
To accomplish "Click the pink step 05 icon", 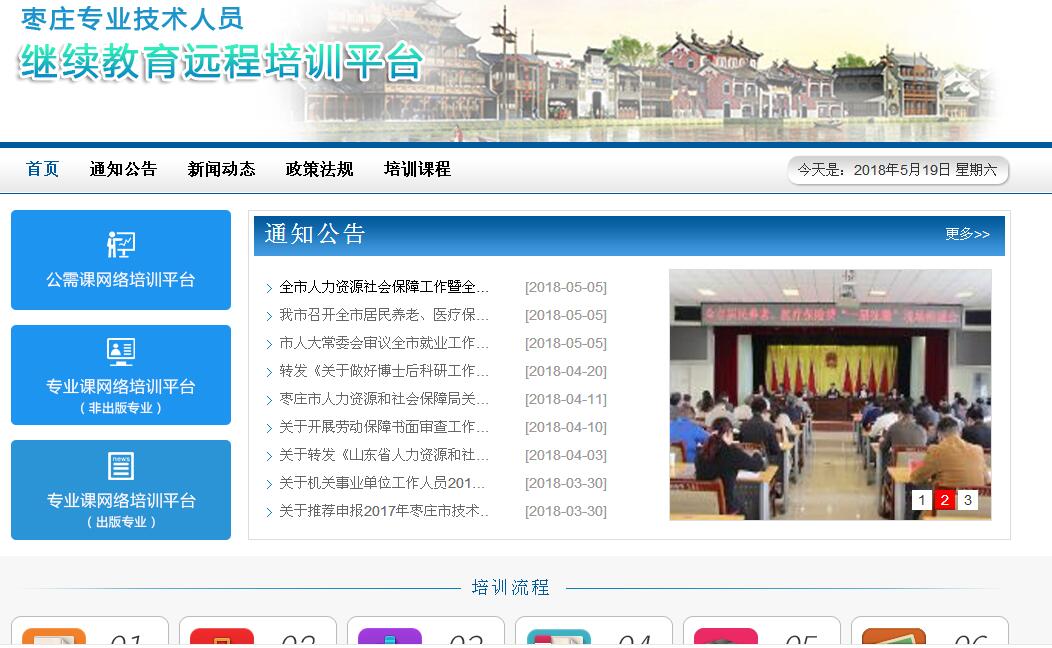I will click(726, 639).
